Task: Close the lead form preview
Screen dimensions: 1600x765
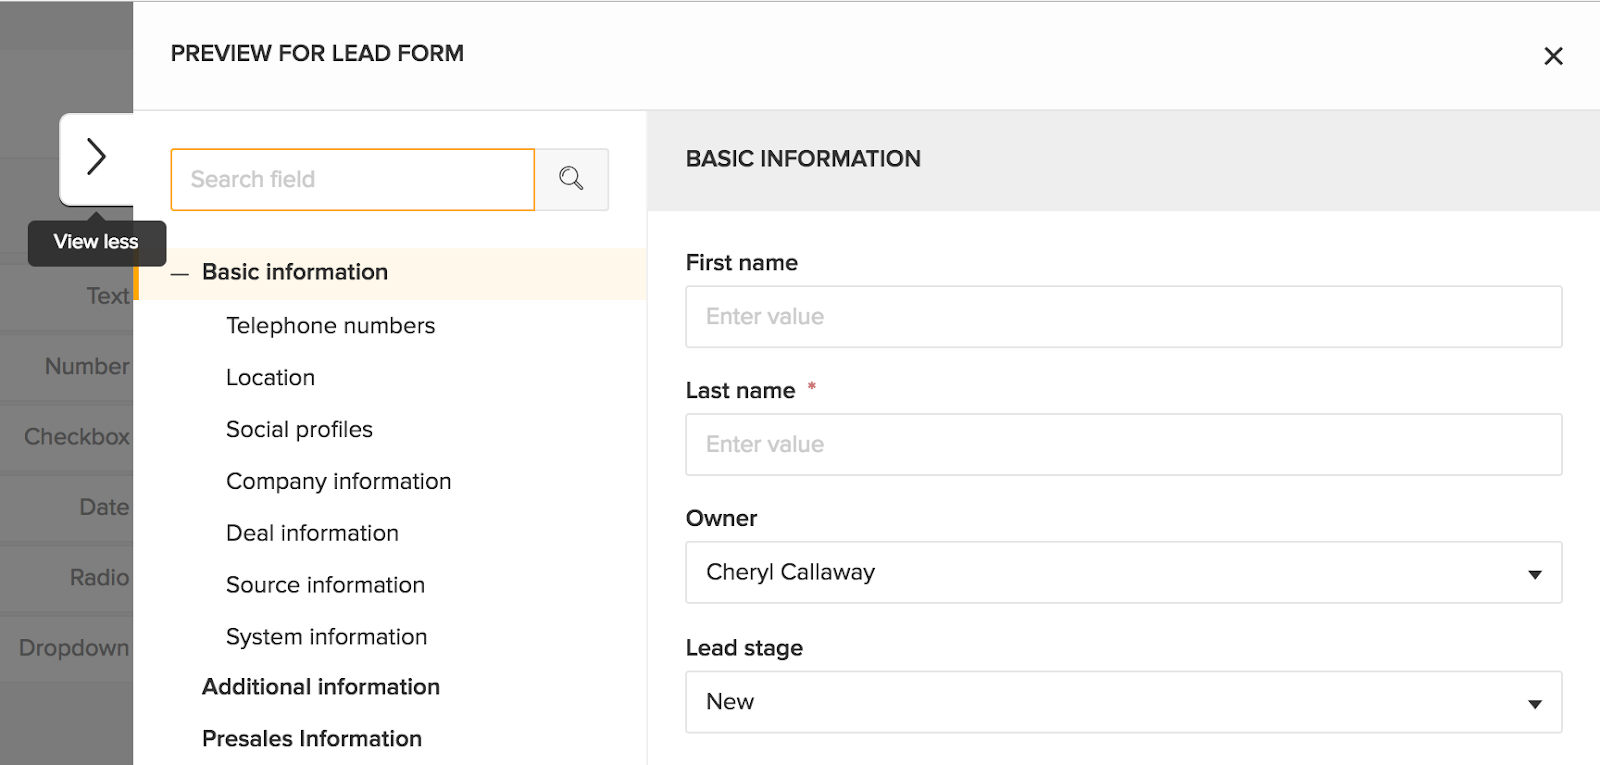Action: pyautogui.click(x=1553, y=56)
